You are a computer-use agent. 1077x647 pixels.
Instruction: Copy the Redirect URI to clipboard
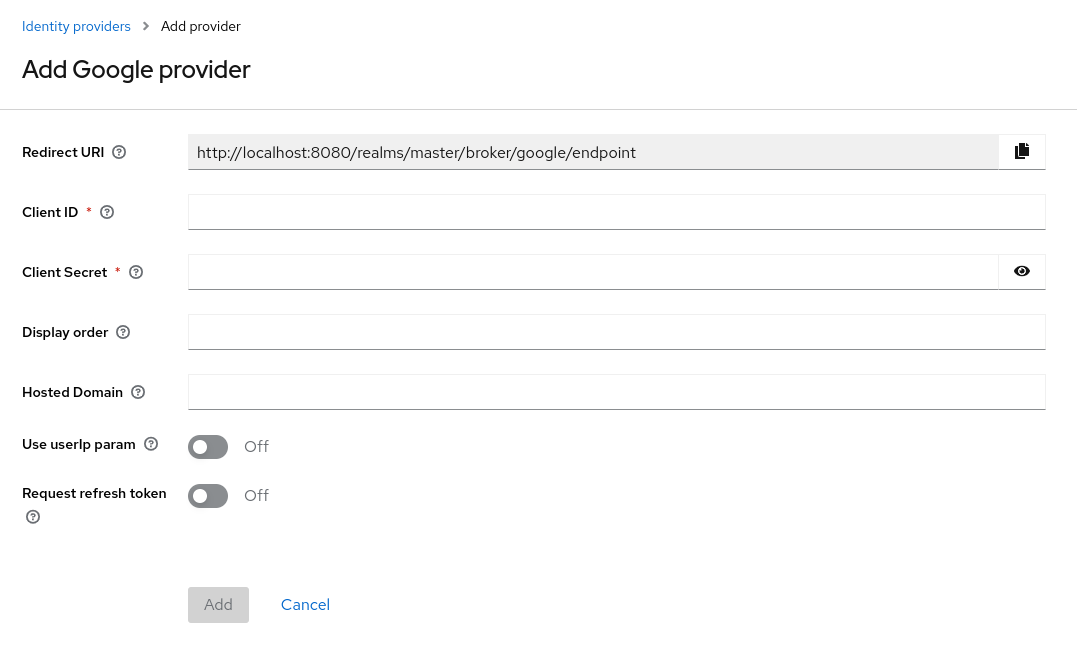point(1021,151)
